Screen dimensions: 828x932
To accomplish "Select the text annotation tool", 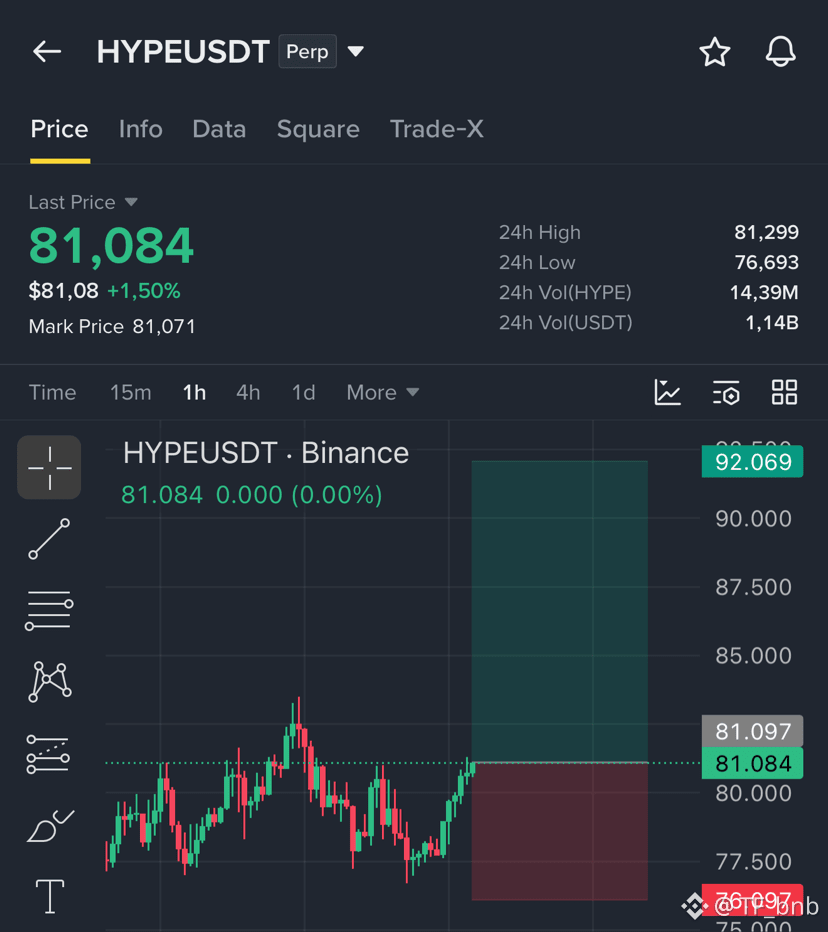I will [x=50, y=896].
